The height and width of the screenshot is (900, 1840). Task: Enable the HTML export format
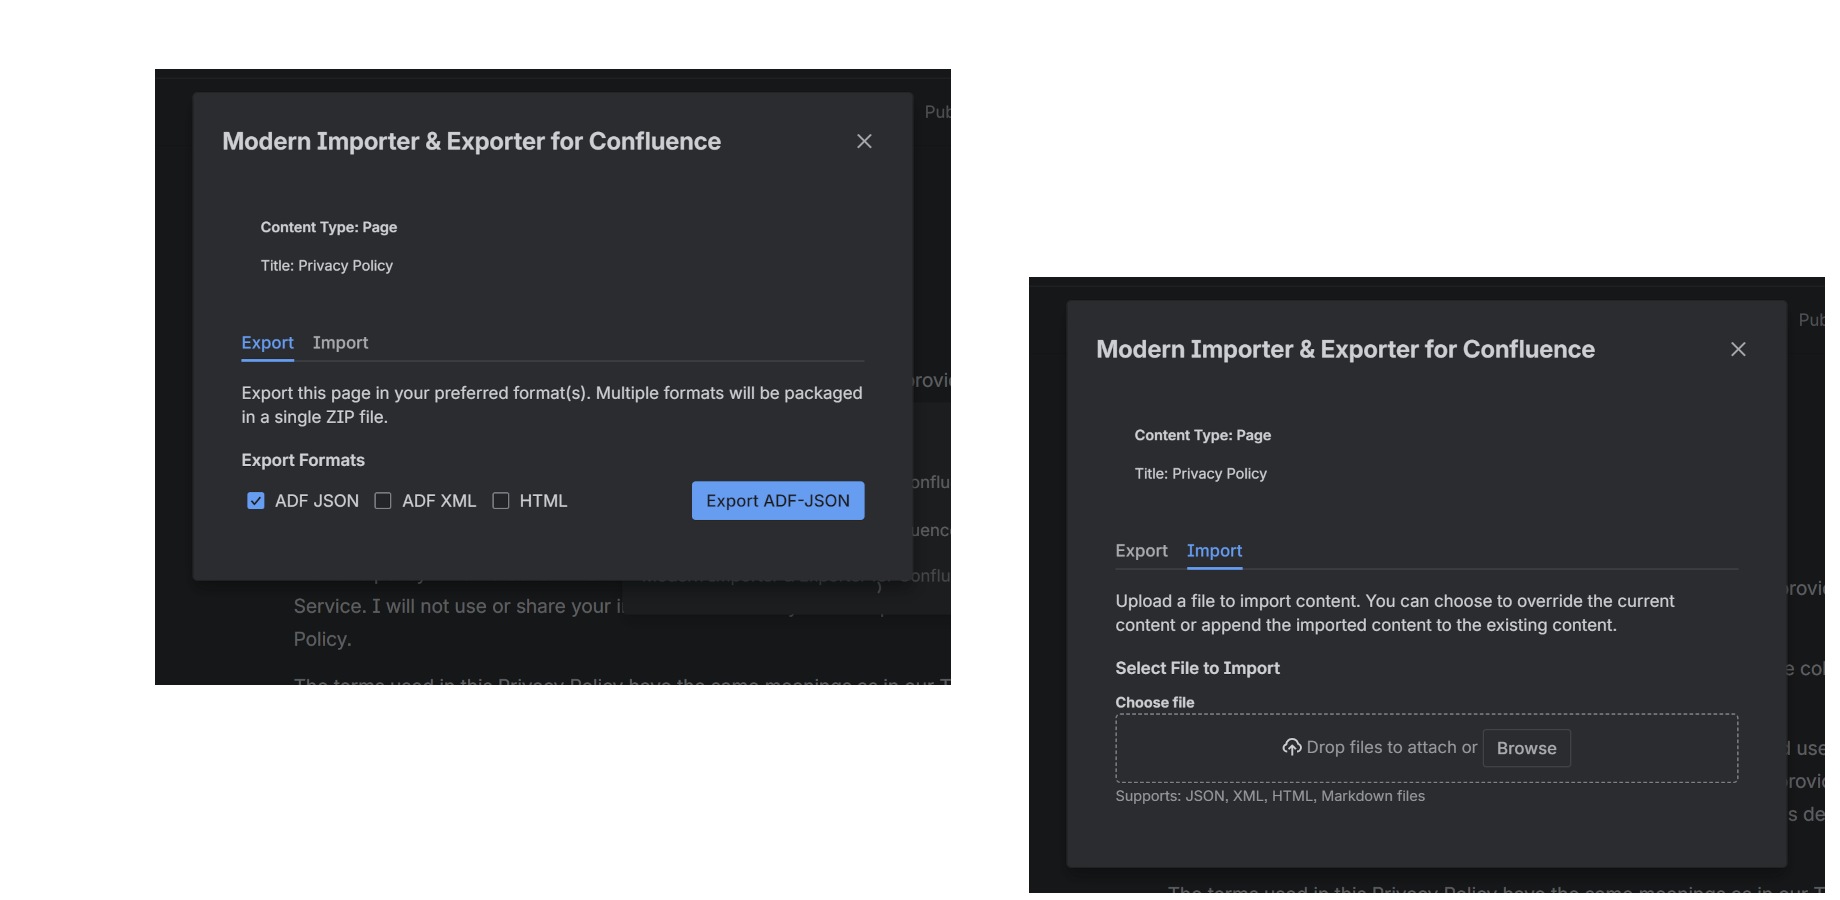(x=501, y=500)
